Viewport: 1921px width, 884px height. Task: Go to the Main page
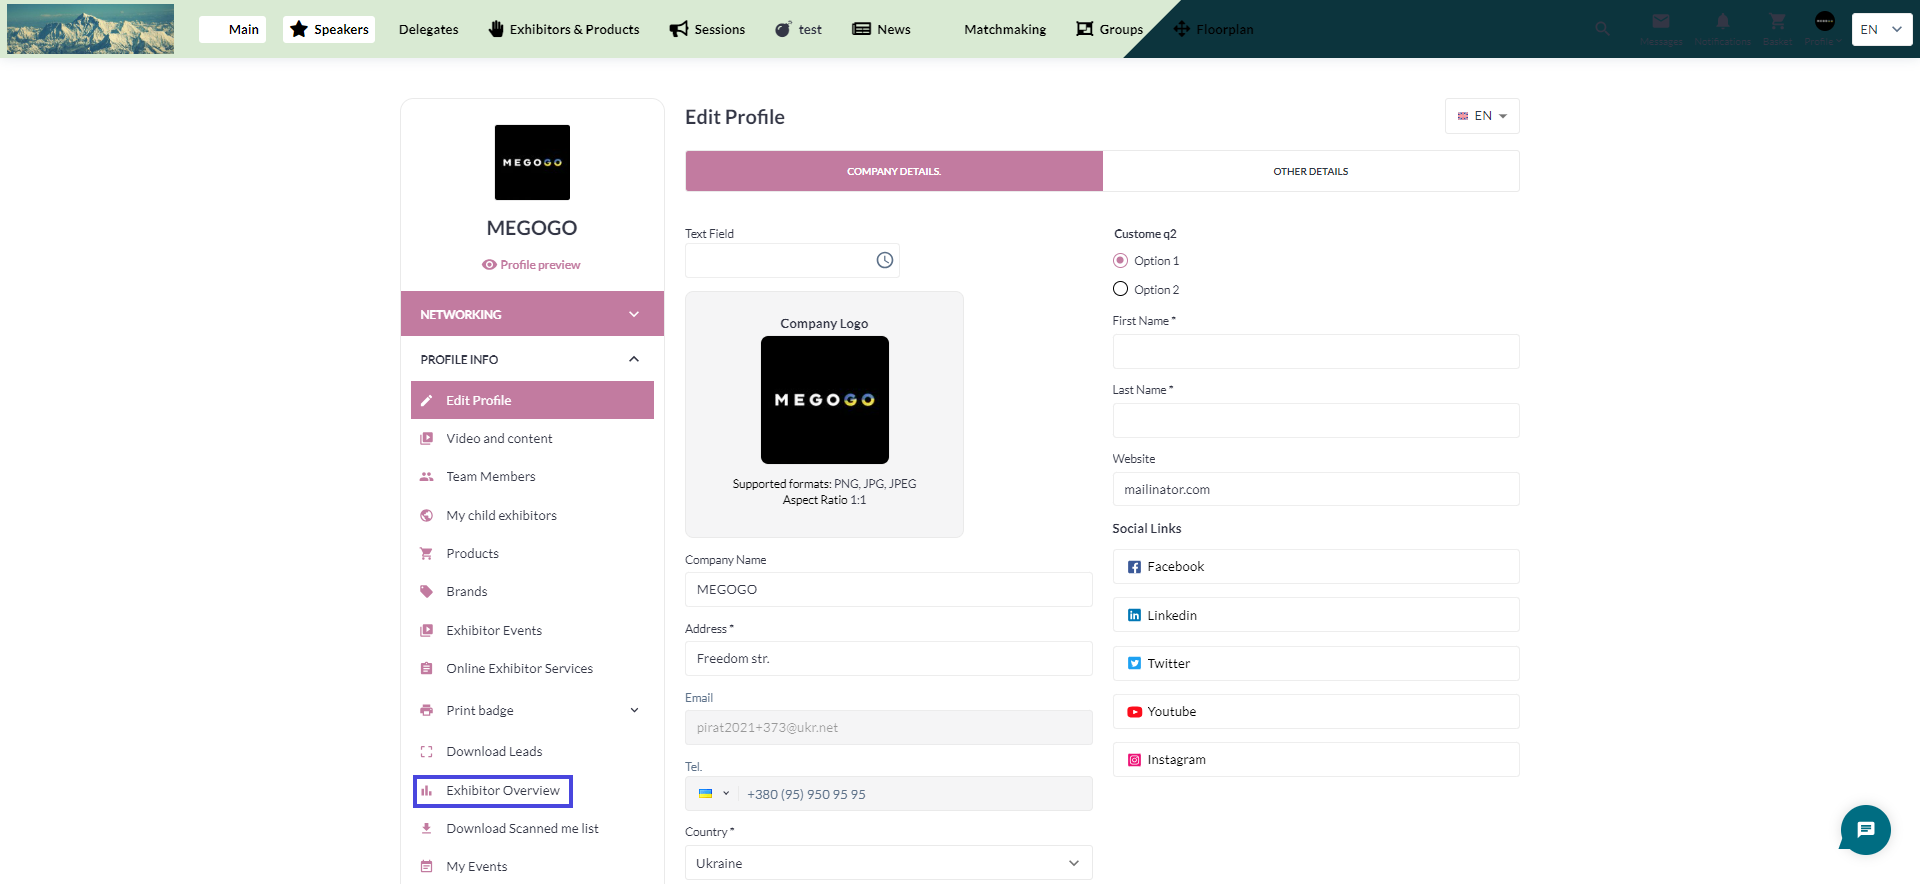[x=233, y=29]
